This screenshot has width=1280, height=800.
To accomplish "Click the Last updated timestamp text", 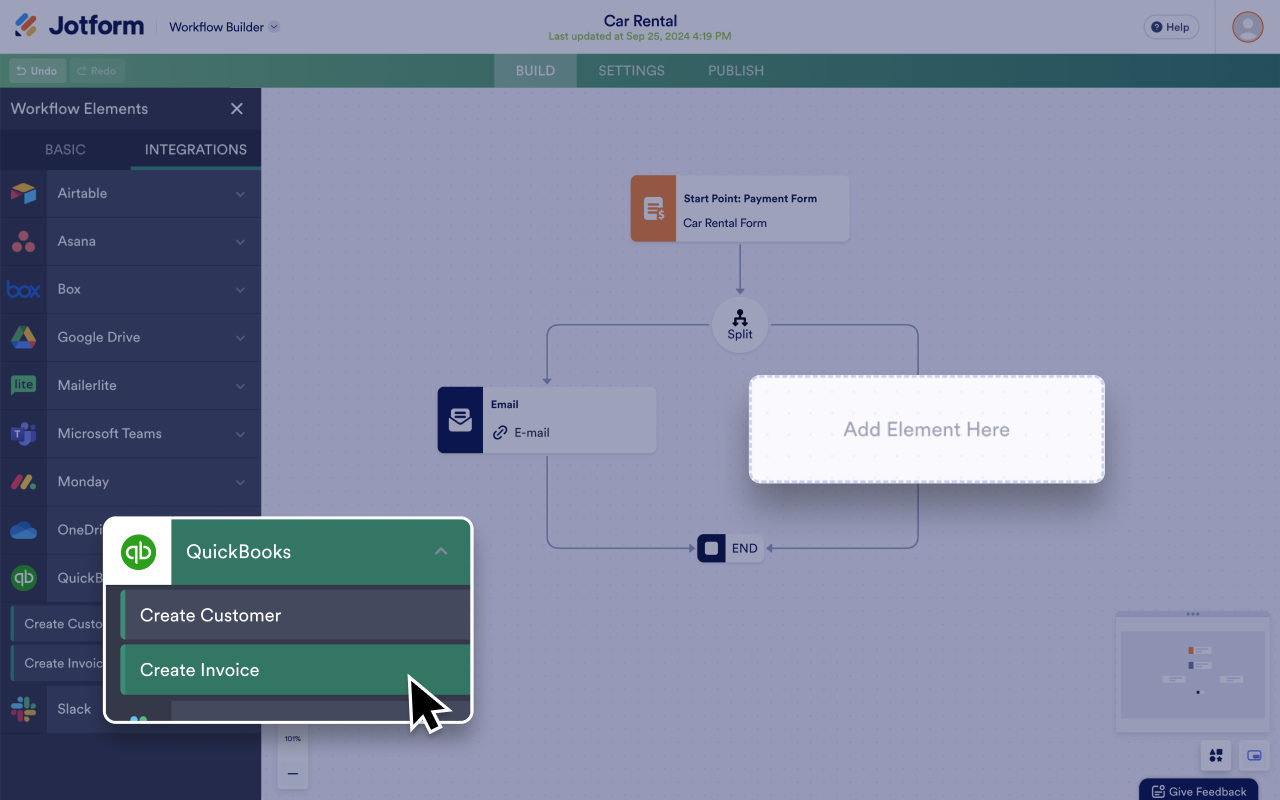I will click(640, 37).
